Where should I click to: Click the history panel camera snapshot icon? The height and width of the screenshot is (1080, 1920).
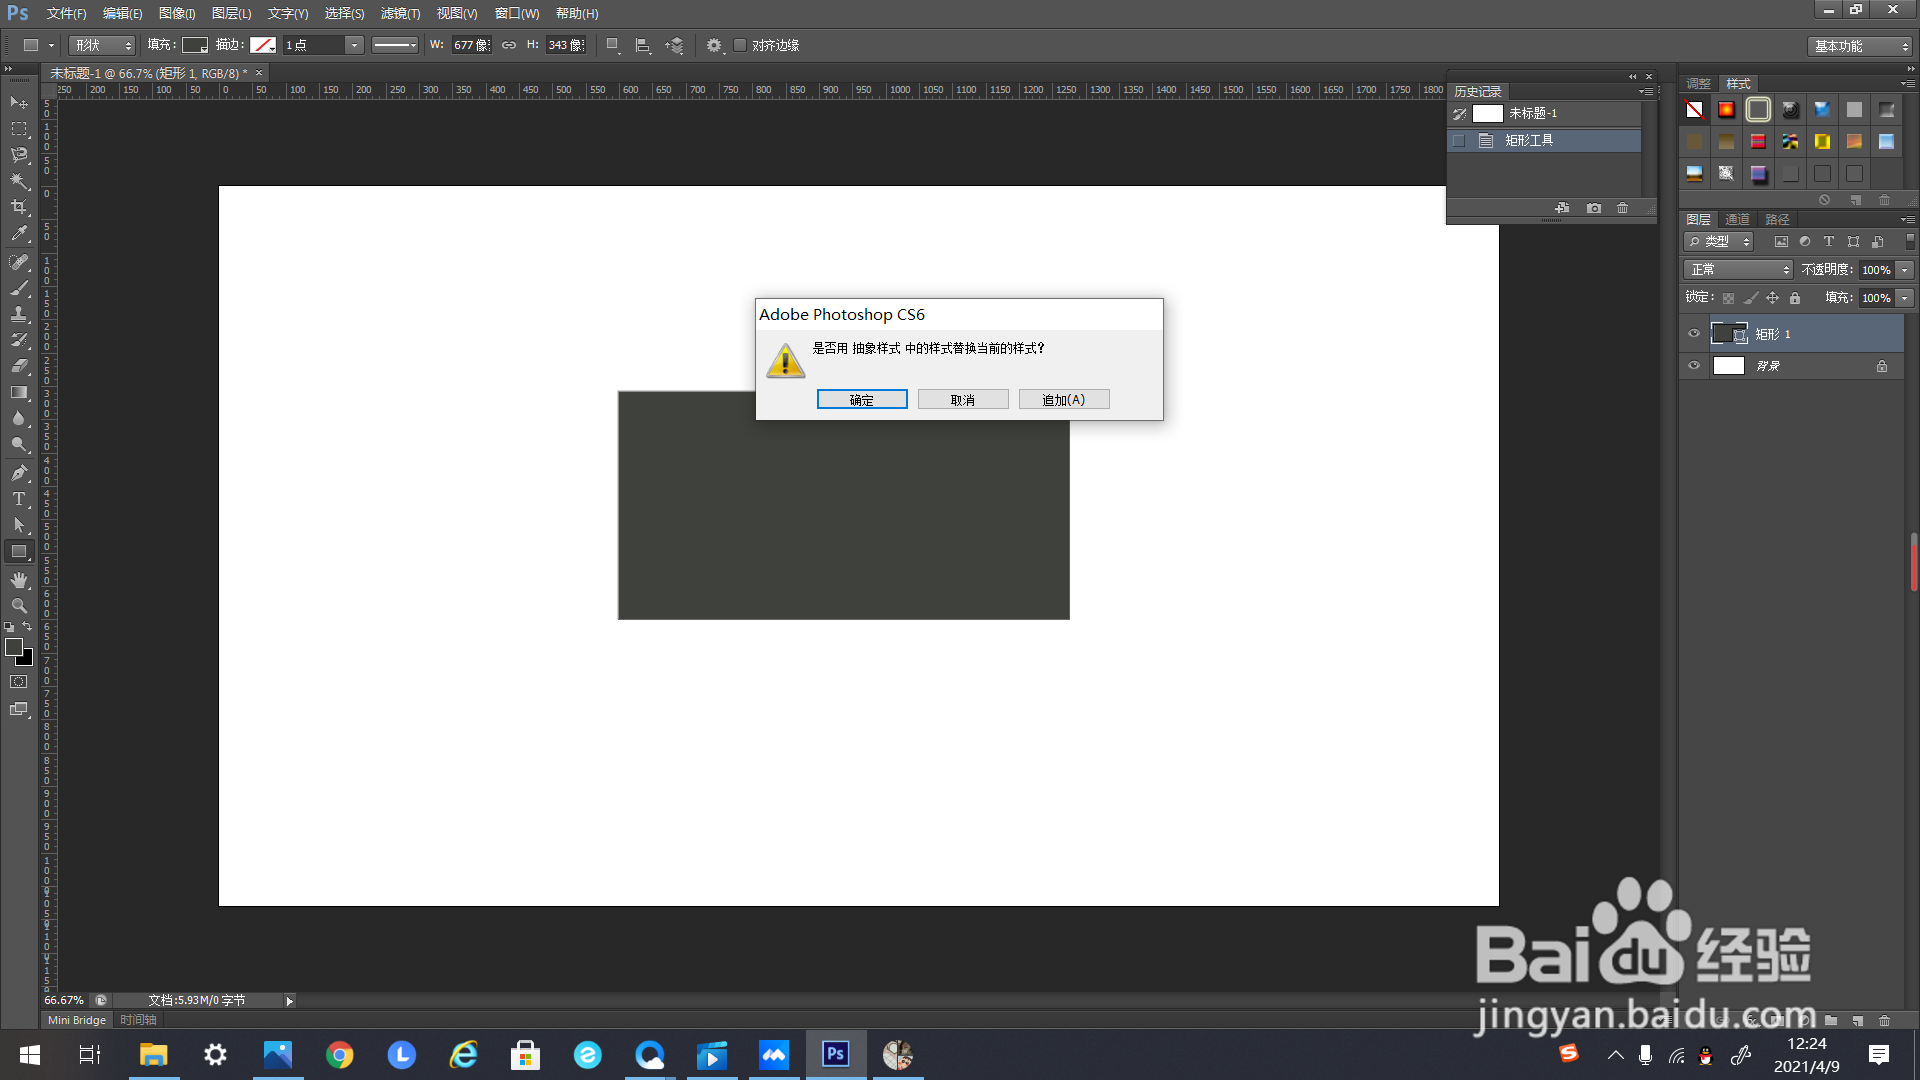pos(1594,208)
